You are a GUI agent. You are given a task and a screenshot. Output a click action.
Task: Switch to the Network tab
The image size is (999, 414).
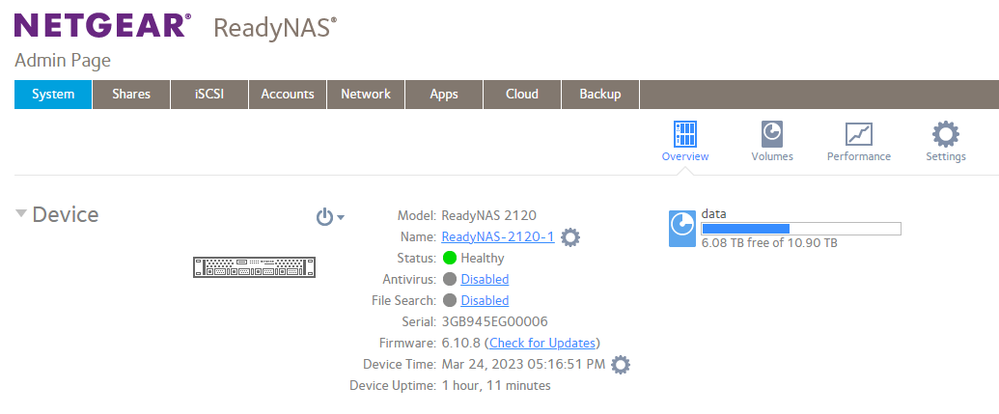[x=366, y=94]
